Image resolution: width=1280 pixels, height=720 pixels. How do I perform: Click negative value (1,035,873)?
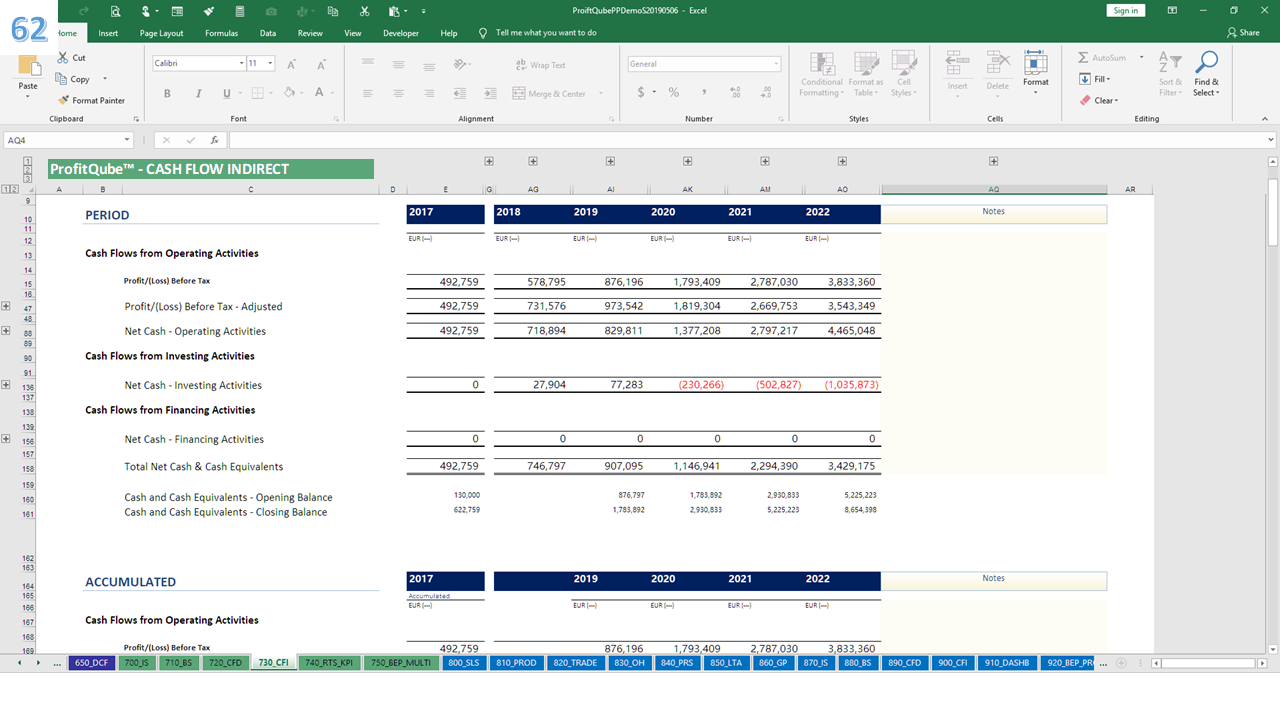click(850, 385)
